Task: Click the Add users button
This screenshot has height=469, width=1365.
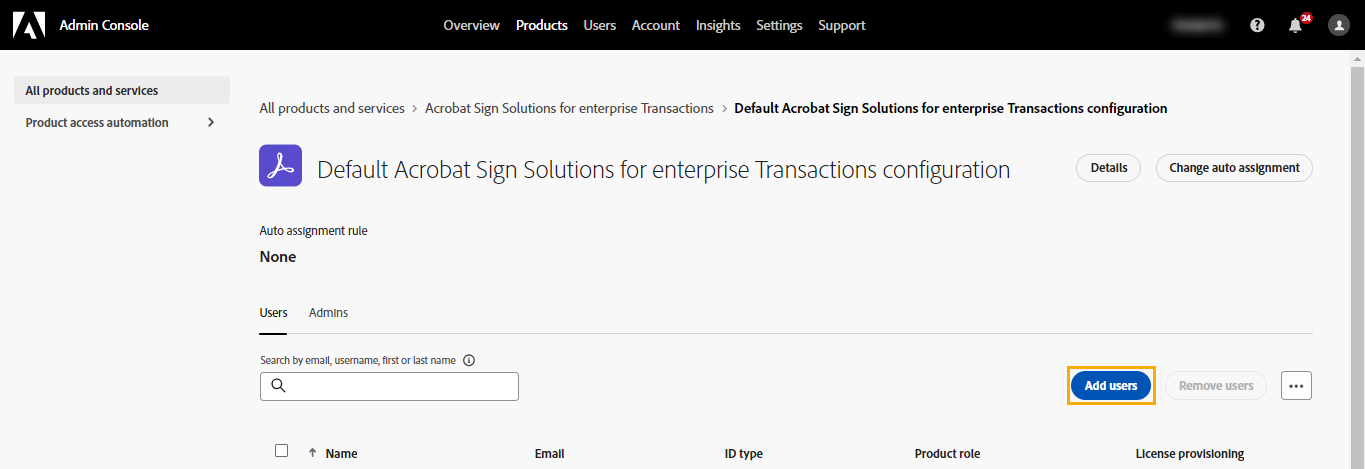Action: 1111,386
